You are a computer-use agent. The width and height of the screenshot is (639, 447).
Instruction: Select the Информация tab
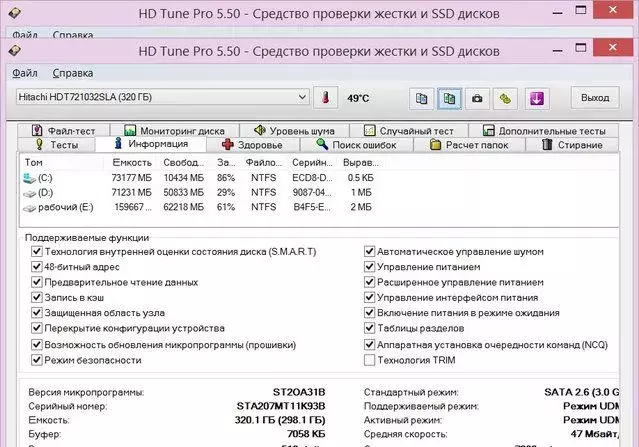point(151,144)
